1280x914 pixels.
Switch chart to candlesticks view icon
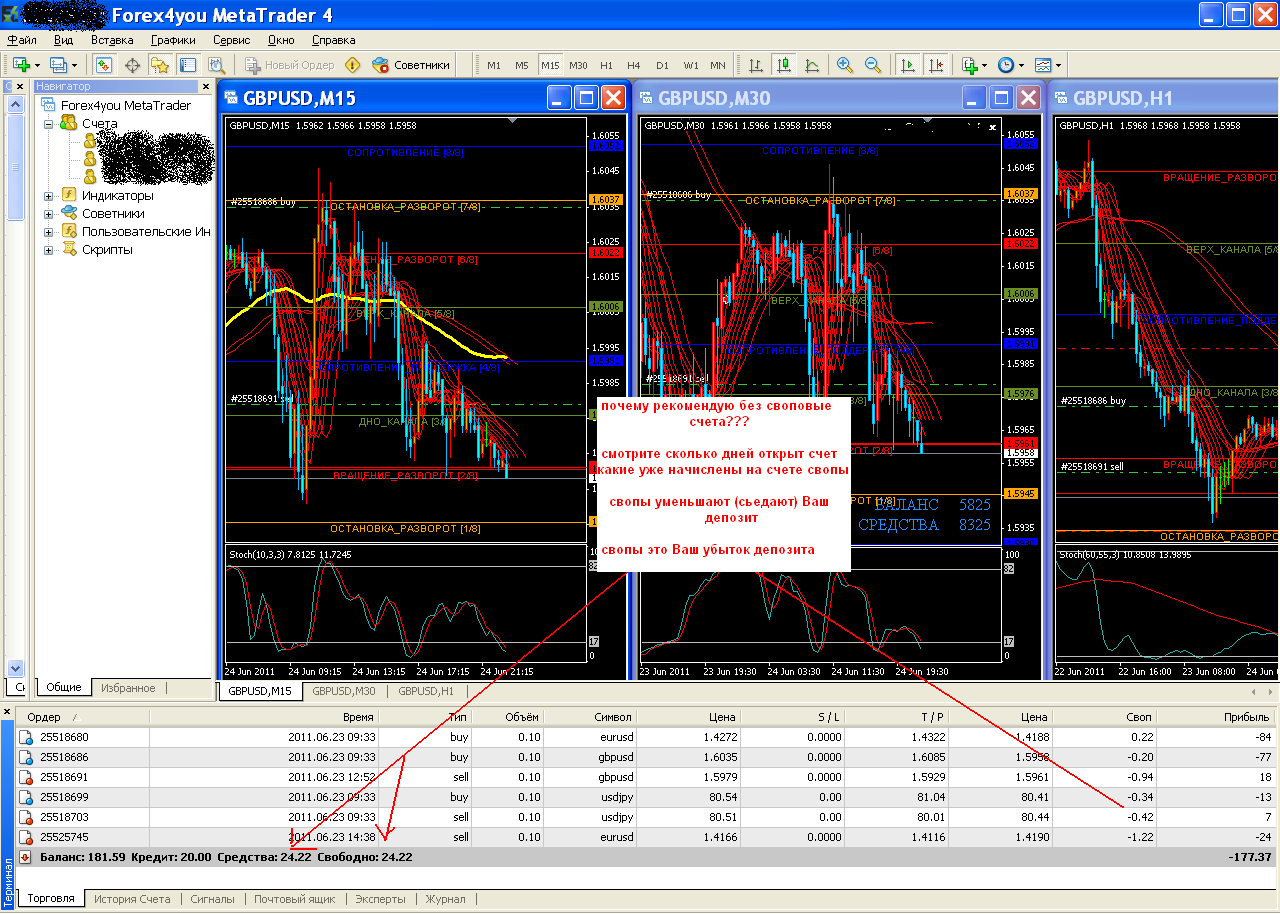[783, 65]
